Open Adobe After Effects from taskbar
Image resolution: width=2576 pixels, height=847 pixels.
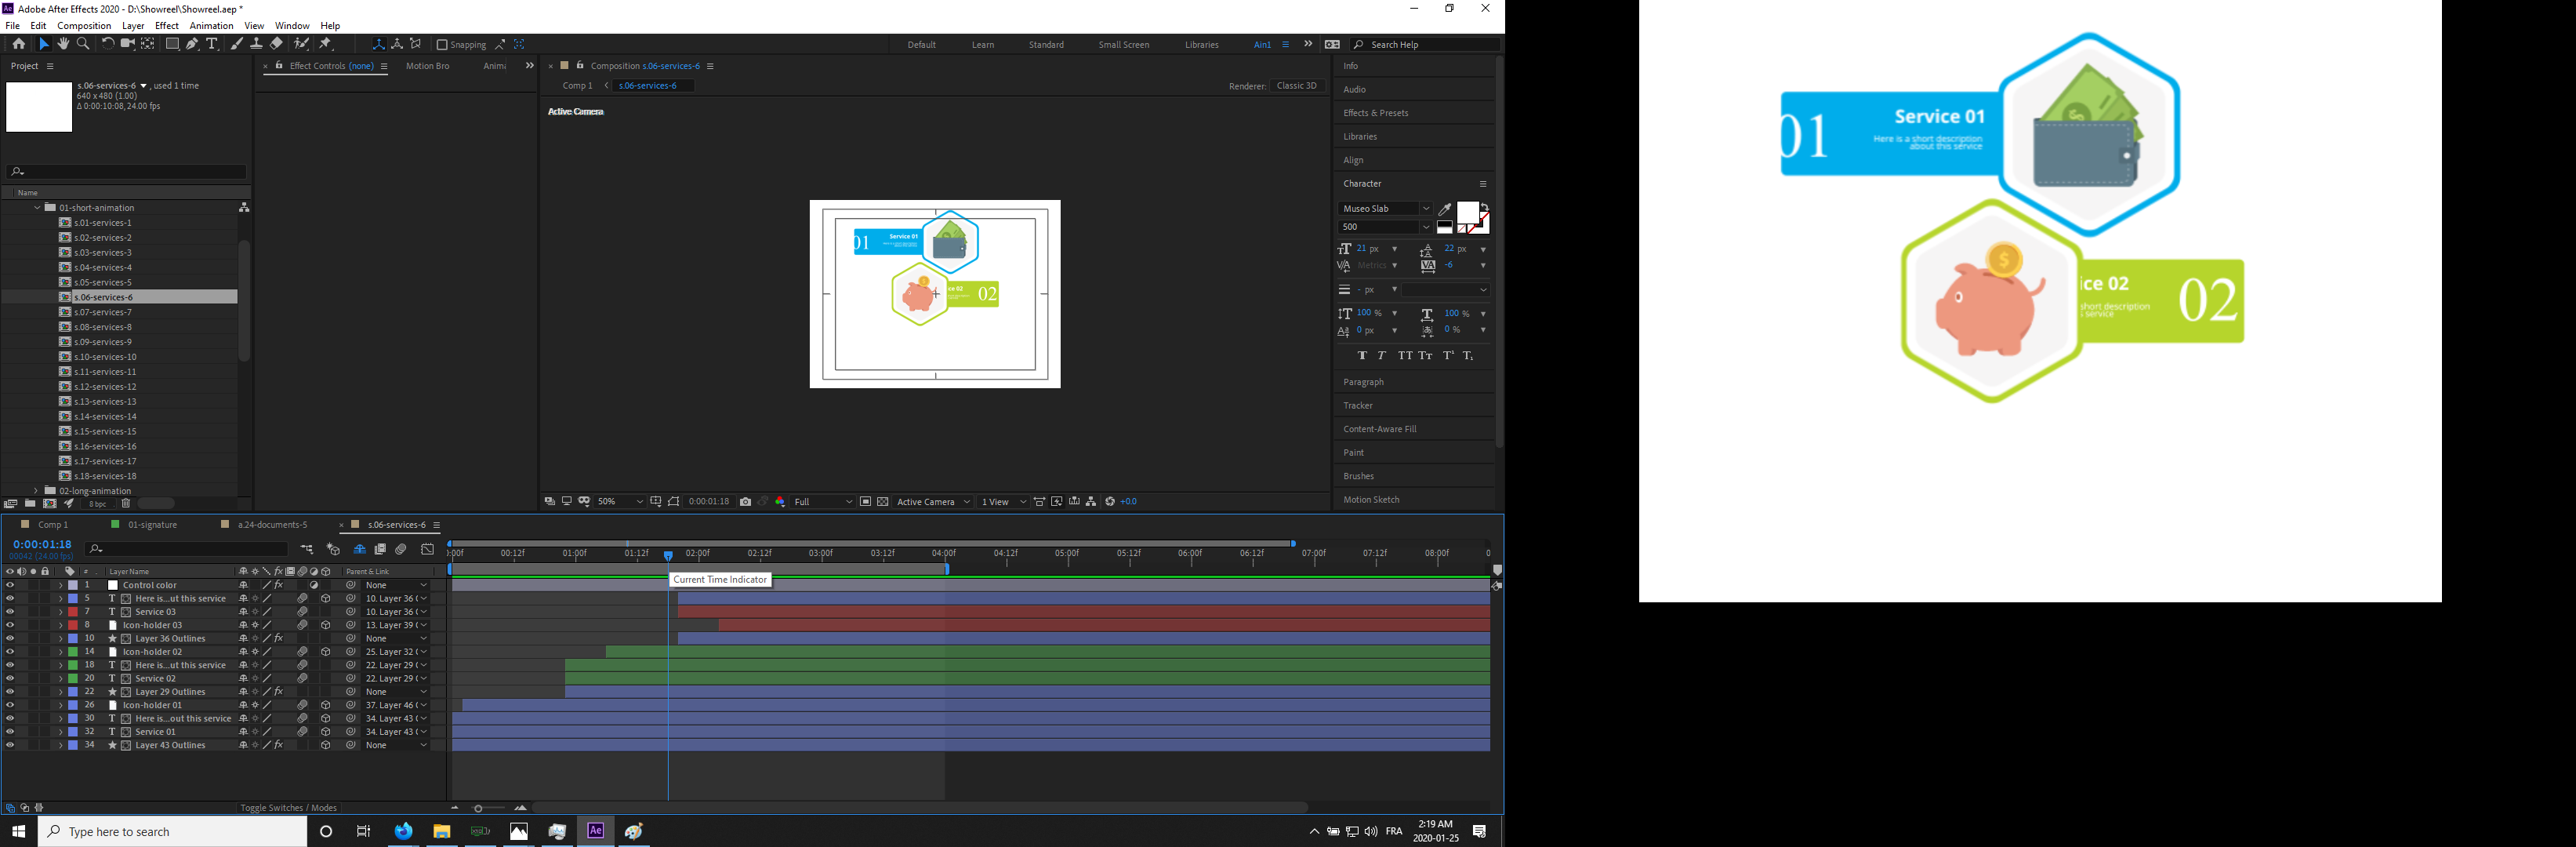tap(596, 831)
